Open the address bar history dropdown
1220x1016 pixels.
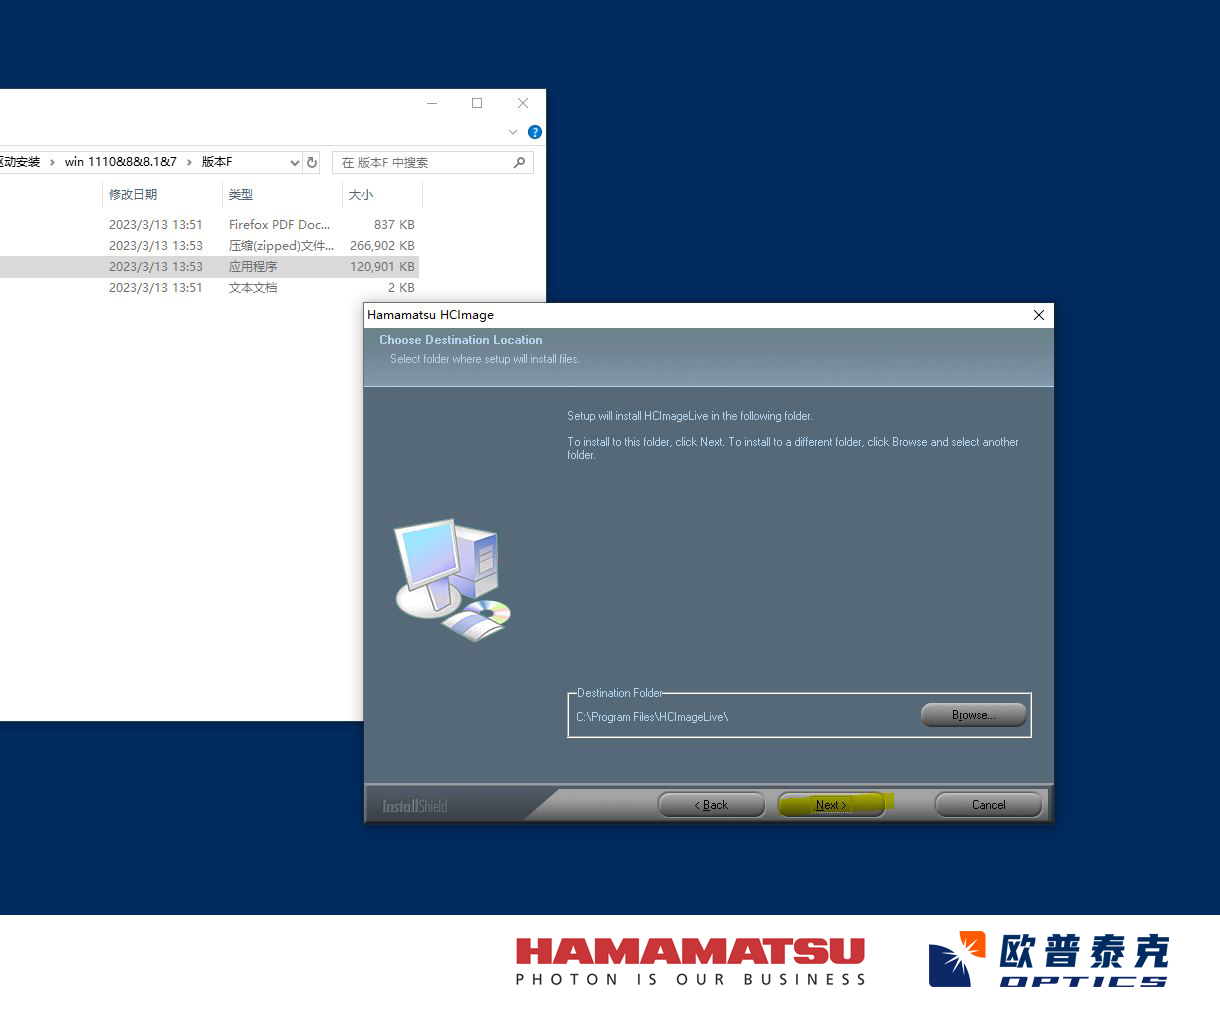click(x=294, y=162)
